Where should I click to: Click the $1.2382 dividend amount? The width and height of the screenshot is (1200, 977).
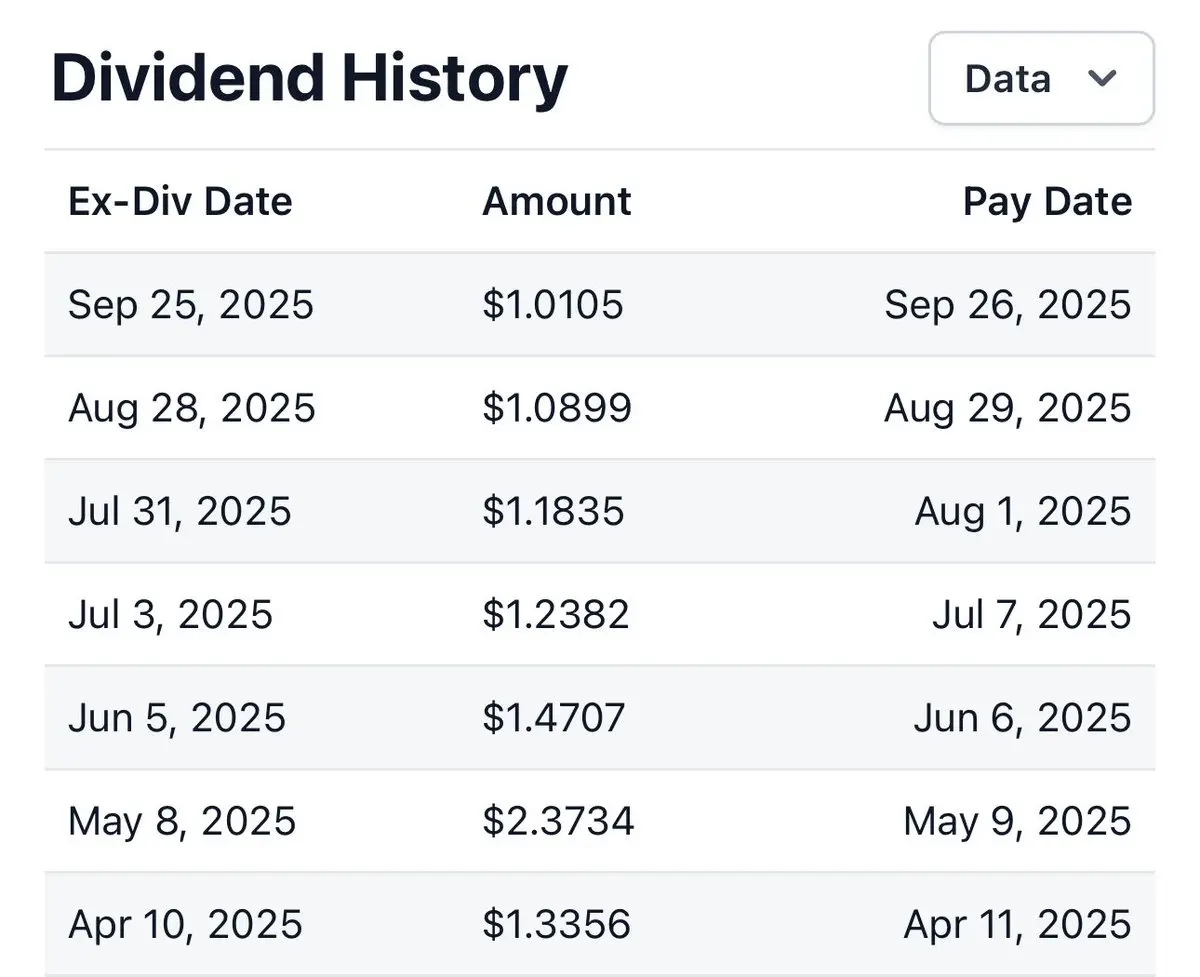click(556, 614)
